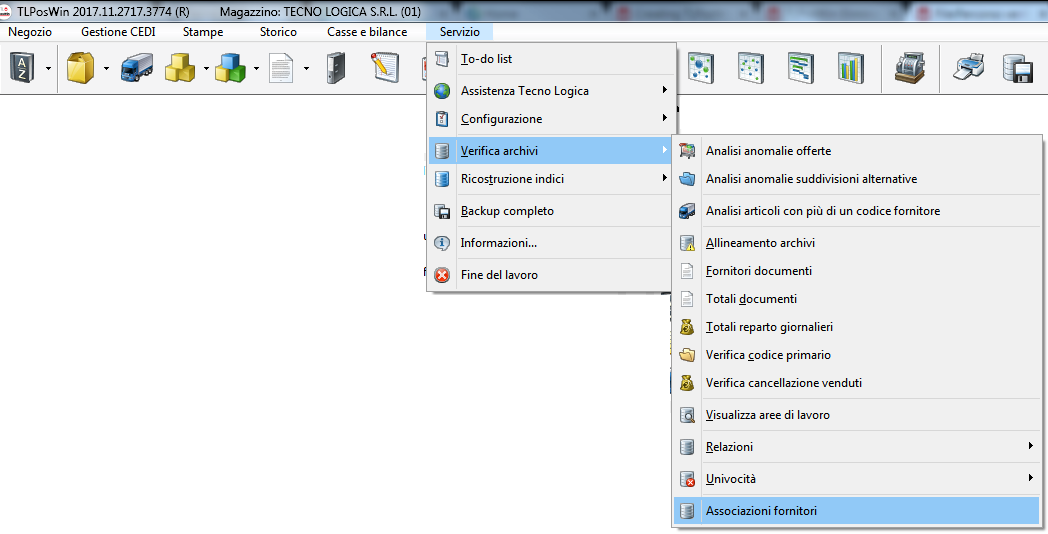Click the dark binder toolbar icon
Viewport: 1048px width, 534px height.
pos(337,68)
